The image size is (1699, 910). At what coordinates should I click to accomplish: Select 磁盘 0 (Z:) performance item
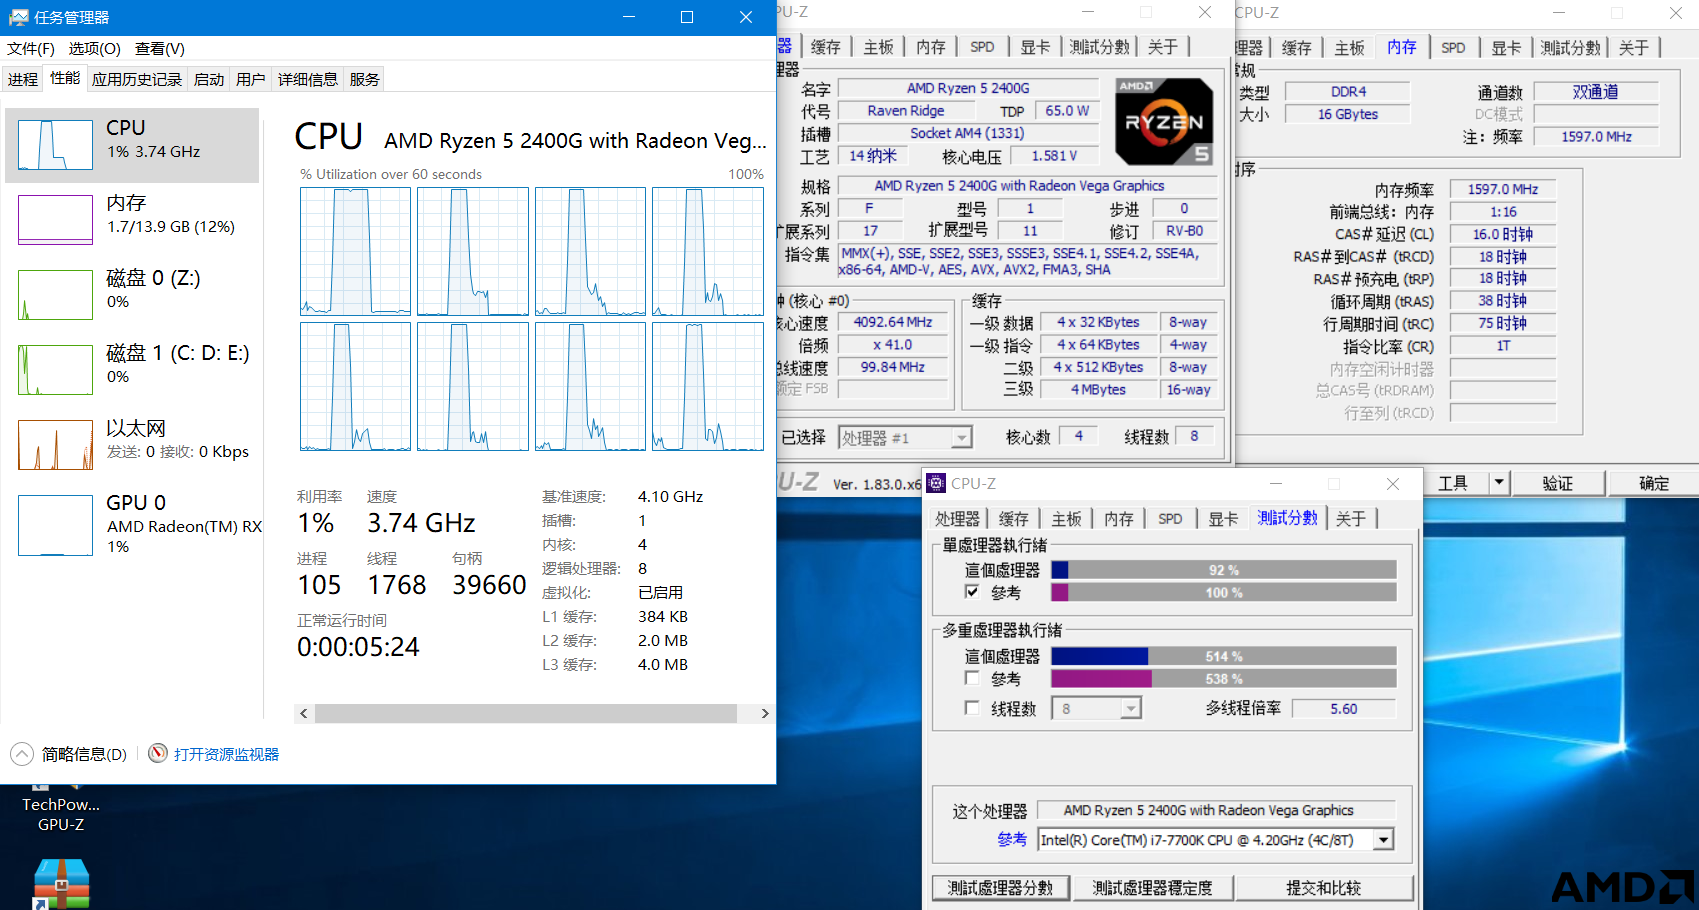coord(132,295)
